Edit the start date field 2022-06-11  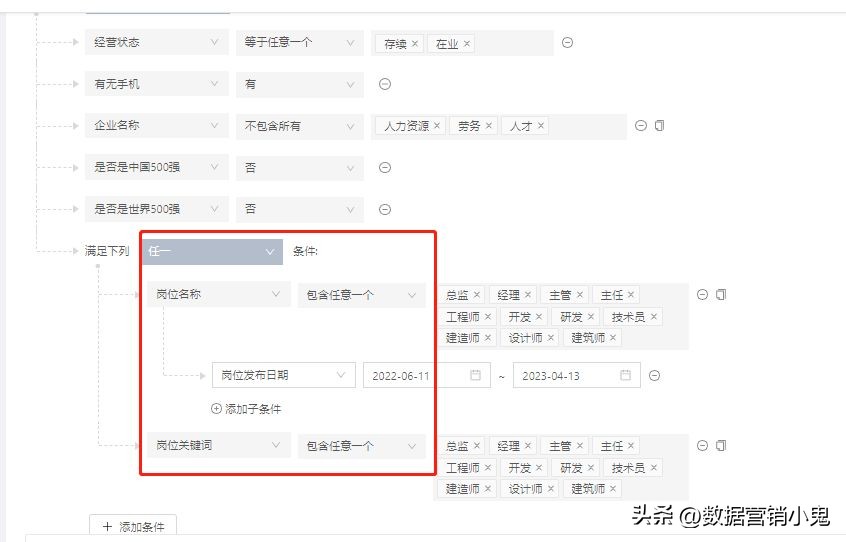[426, 375]
